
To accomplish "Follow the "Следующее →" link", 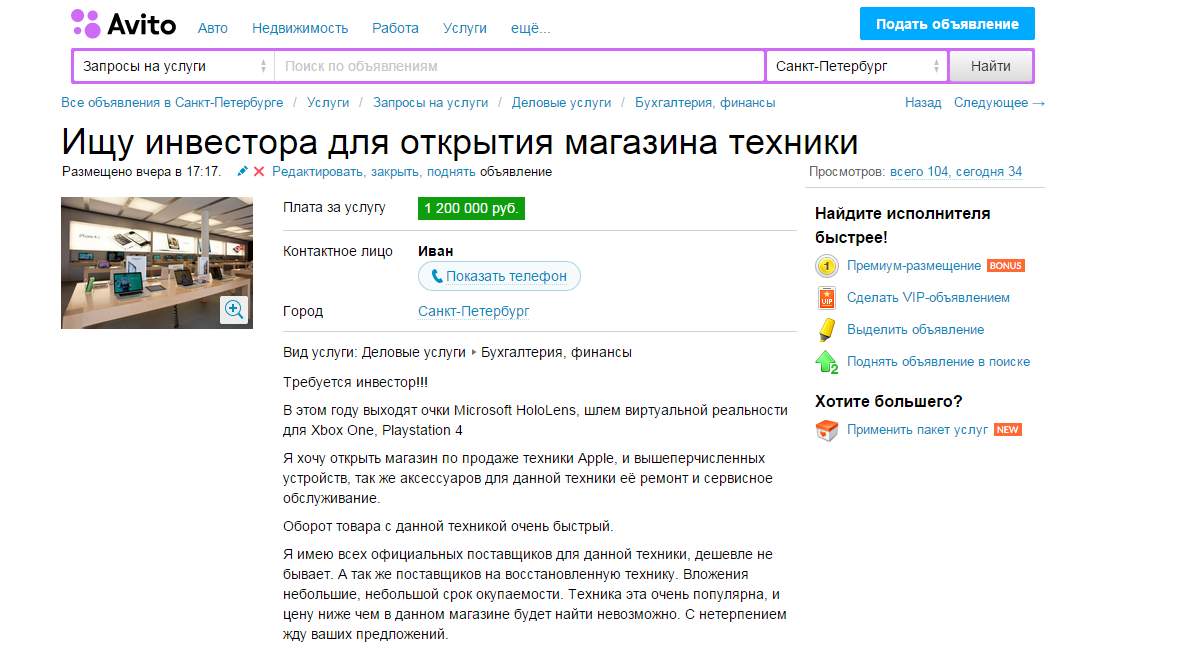I will coord(999,102).
